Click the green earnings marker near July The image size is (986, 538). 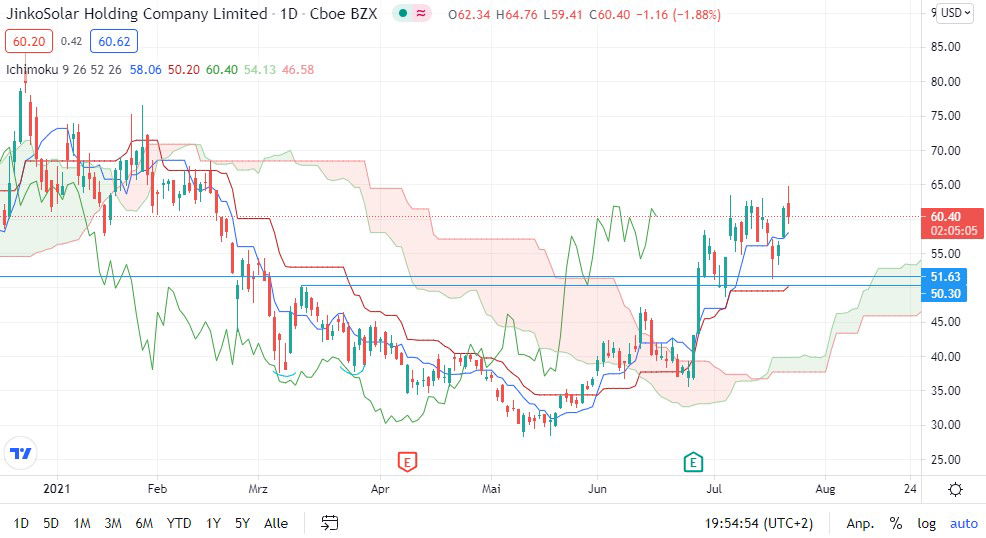[693, 463]
